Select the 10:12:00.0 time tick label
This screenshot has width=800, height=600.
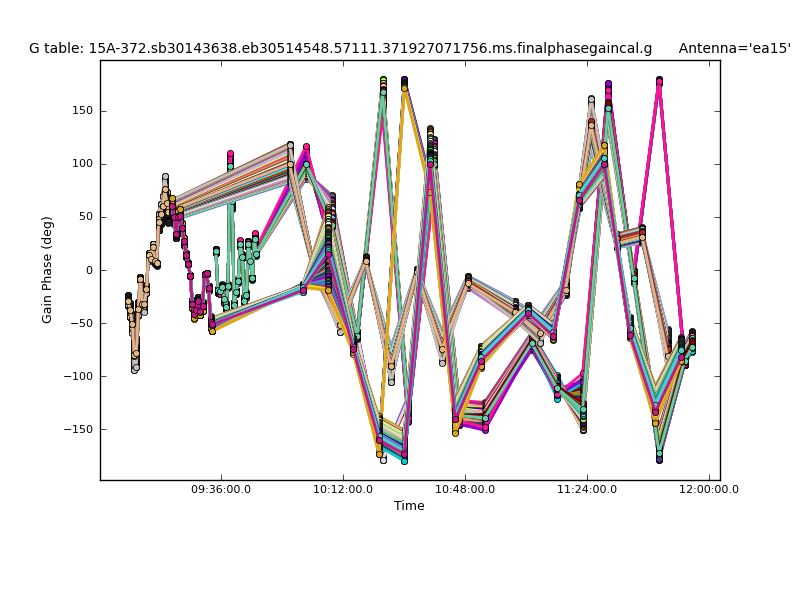[x=343, y=489]
